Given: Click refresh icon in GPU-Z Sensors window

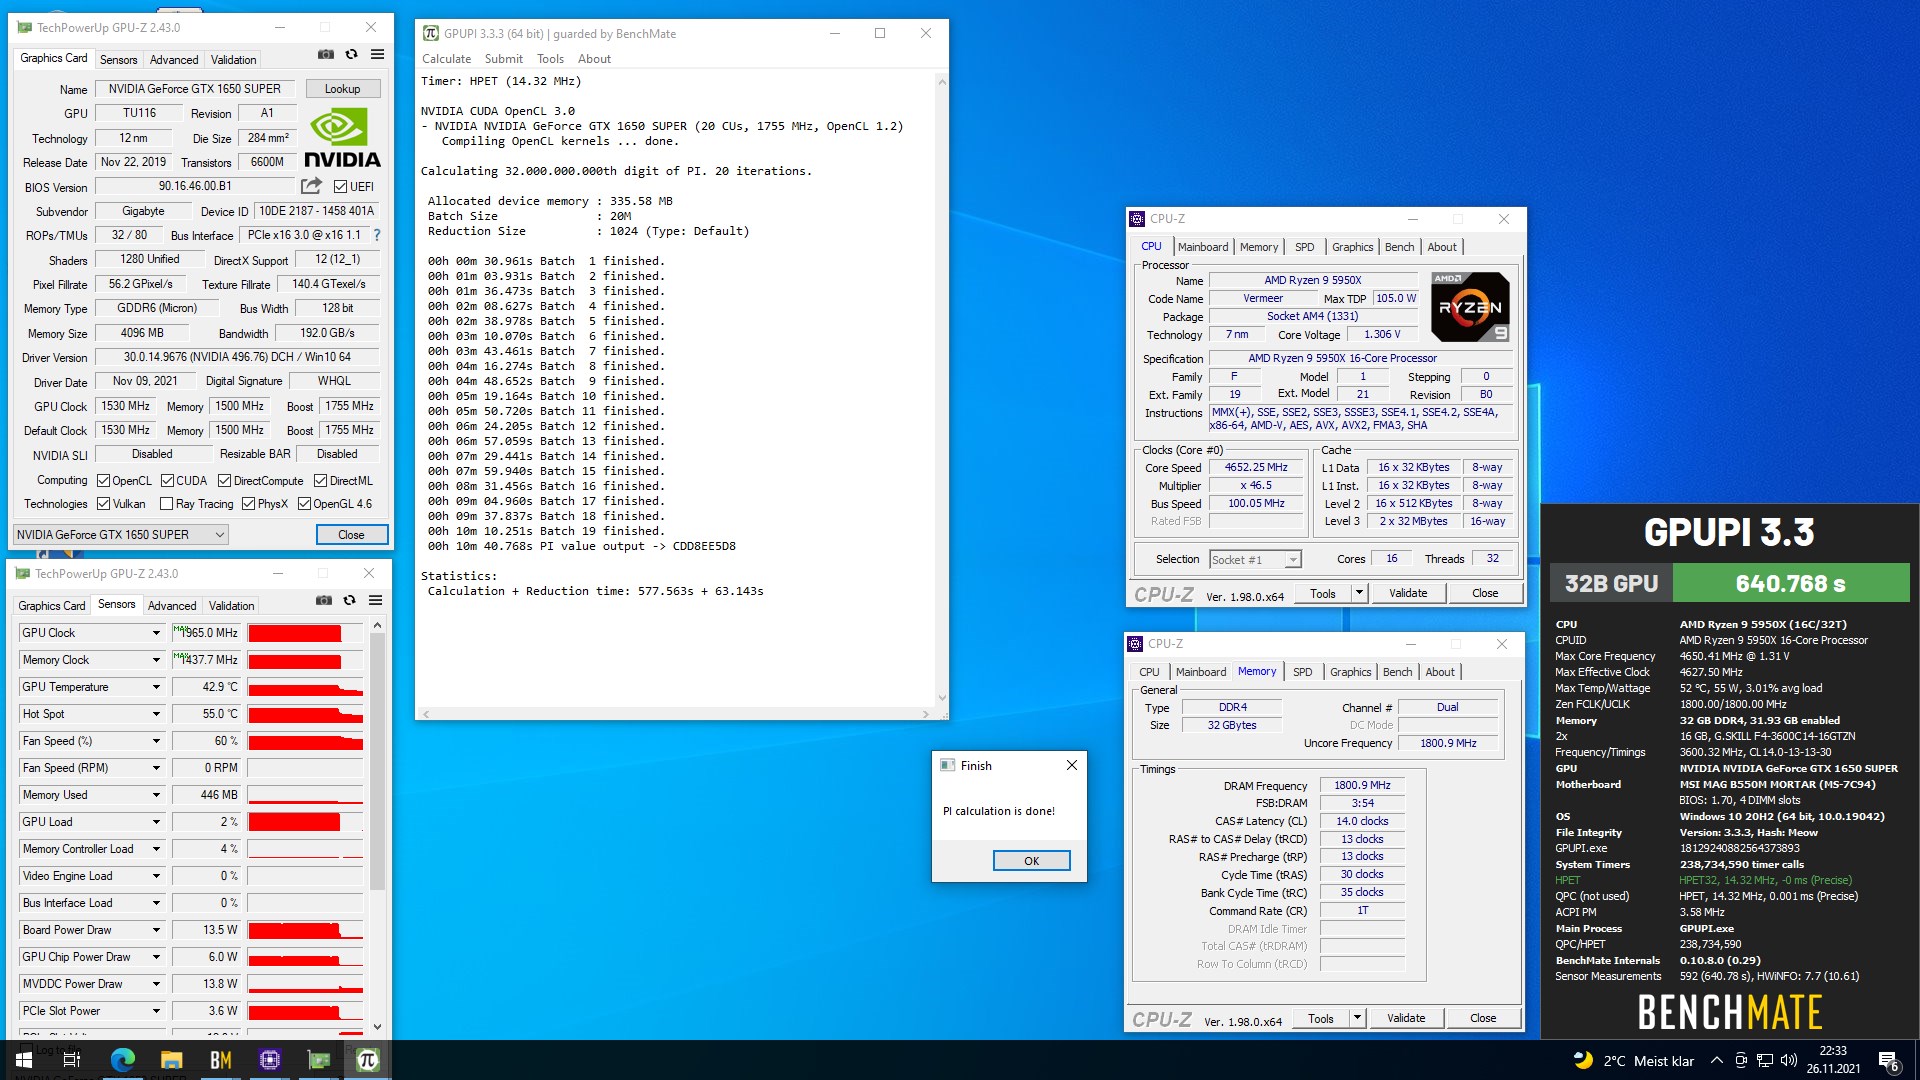Looking at the screenshot, I should coord(349,601).
